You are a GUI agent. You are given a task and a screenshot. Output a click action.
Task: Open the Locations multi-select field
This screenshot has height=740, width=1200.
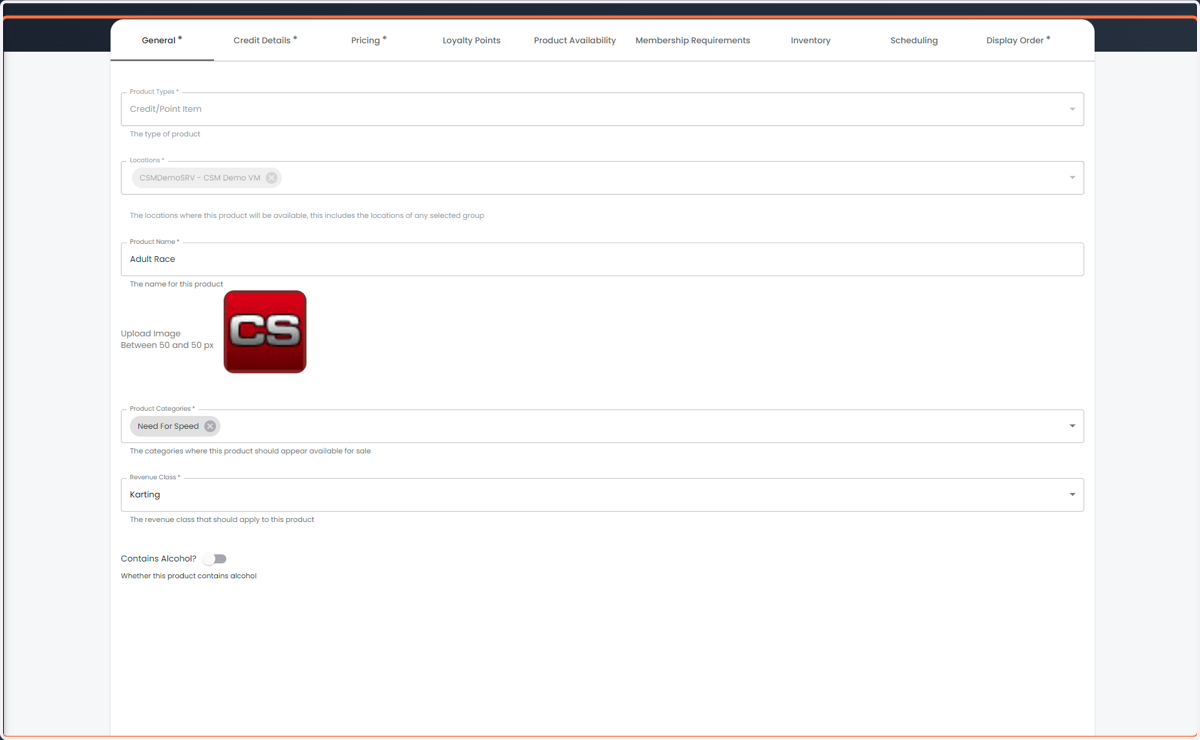602,178
